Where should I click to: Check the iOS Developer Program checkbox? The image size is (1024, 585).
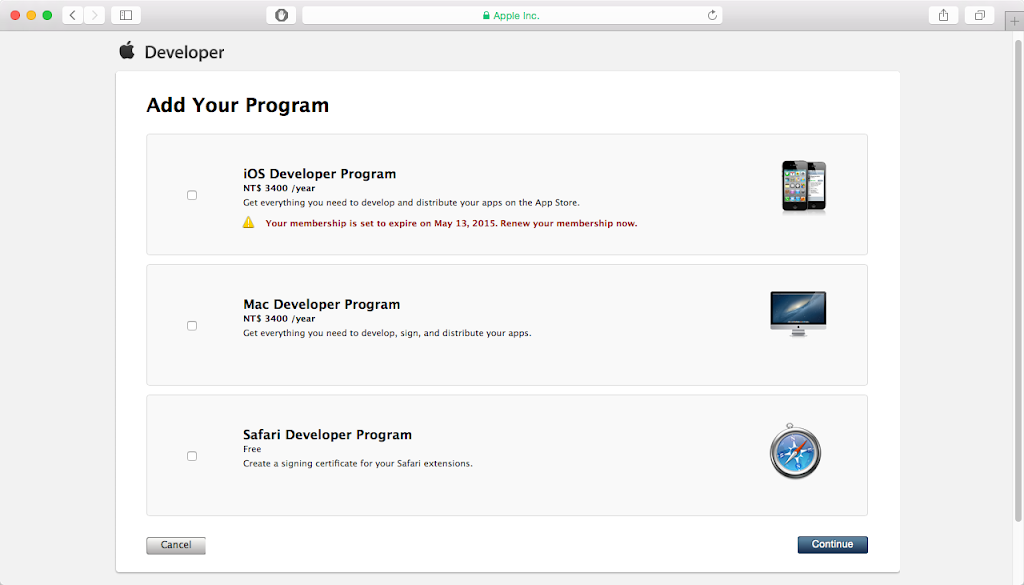pyautogui.click(x=192, y=195)
